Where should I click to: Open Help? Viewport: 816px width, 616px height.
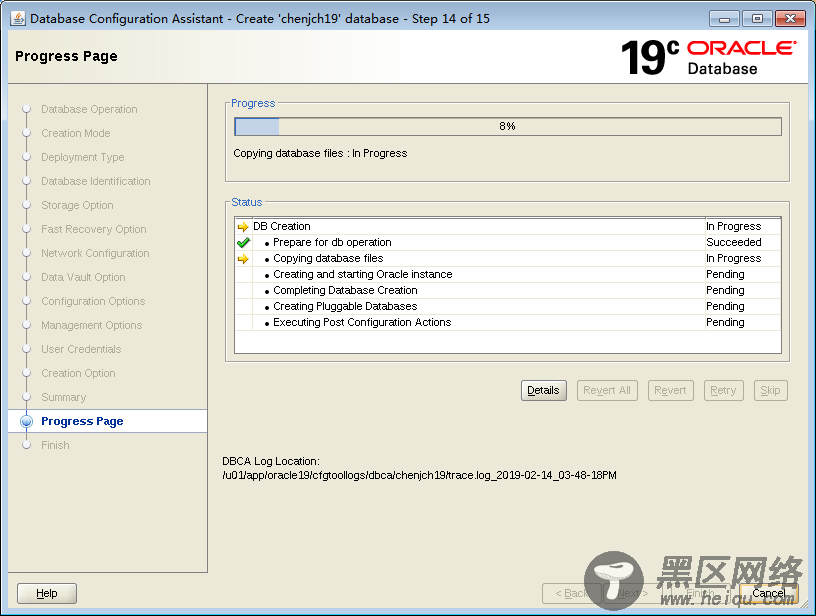[x=47, y=593]
